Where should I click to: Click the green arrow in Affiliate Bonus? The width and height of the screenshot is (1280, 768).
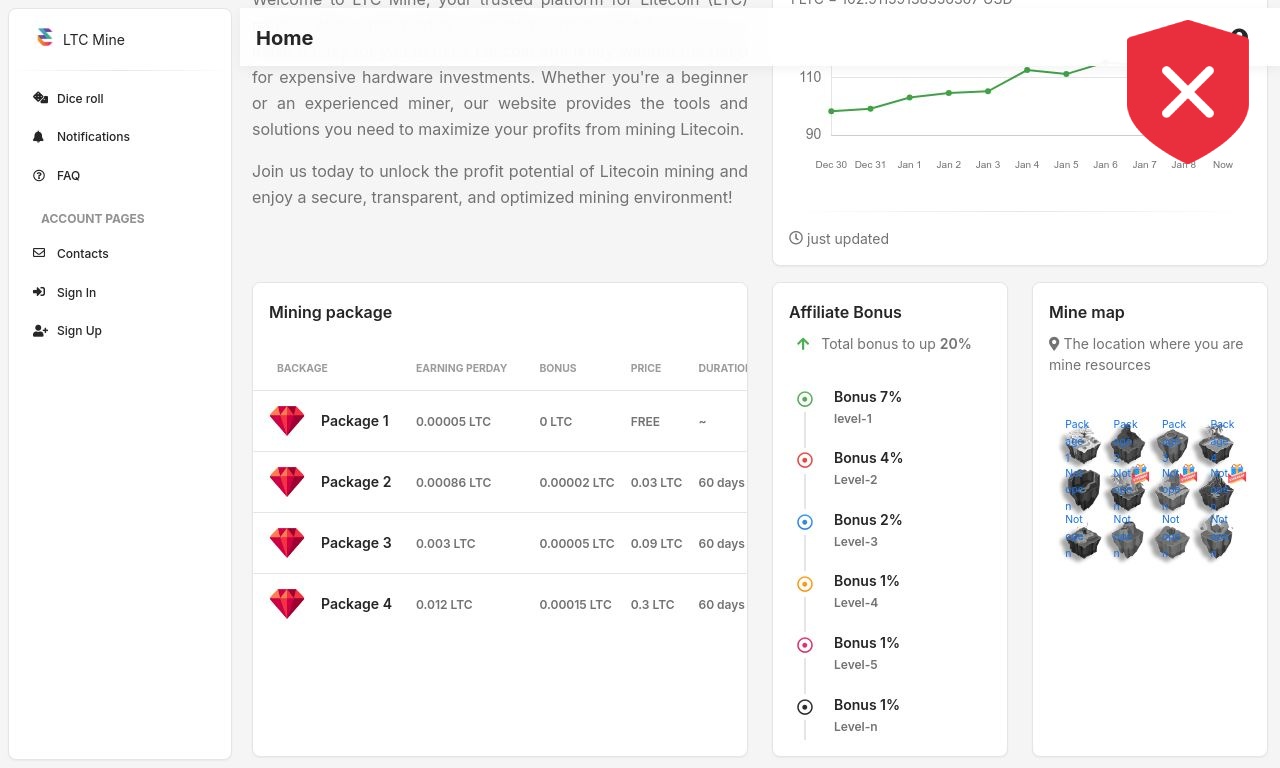(803, 344)
